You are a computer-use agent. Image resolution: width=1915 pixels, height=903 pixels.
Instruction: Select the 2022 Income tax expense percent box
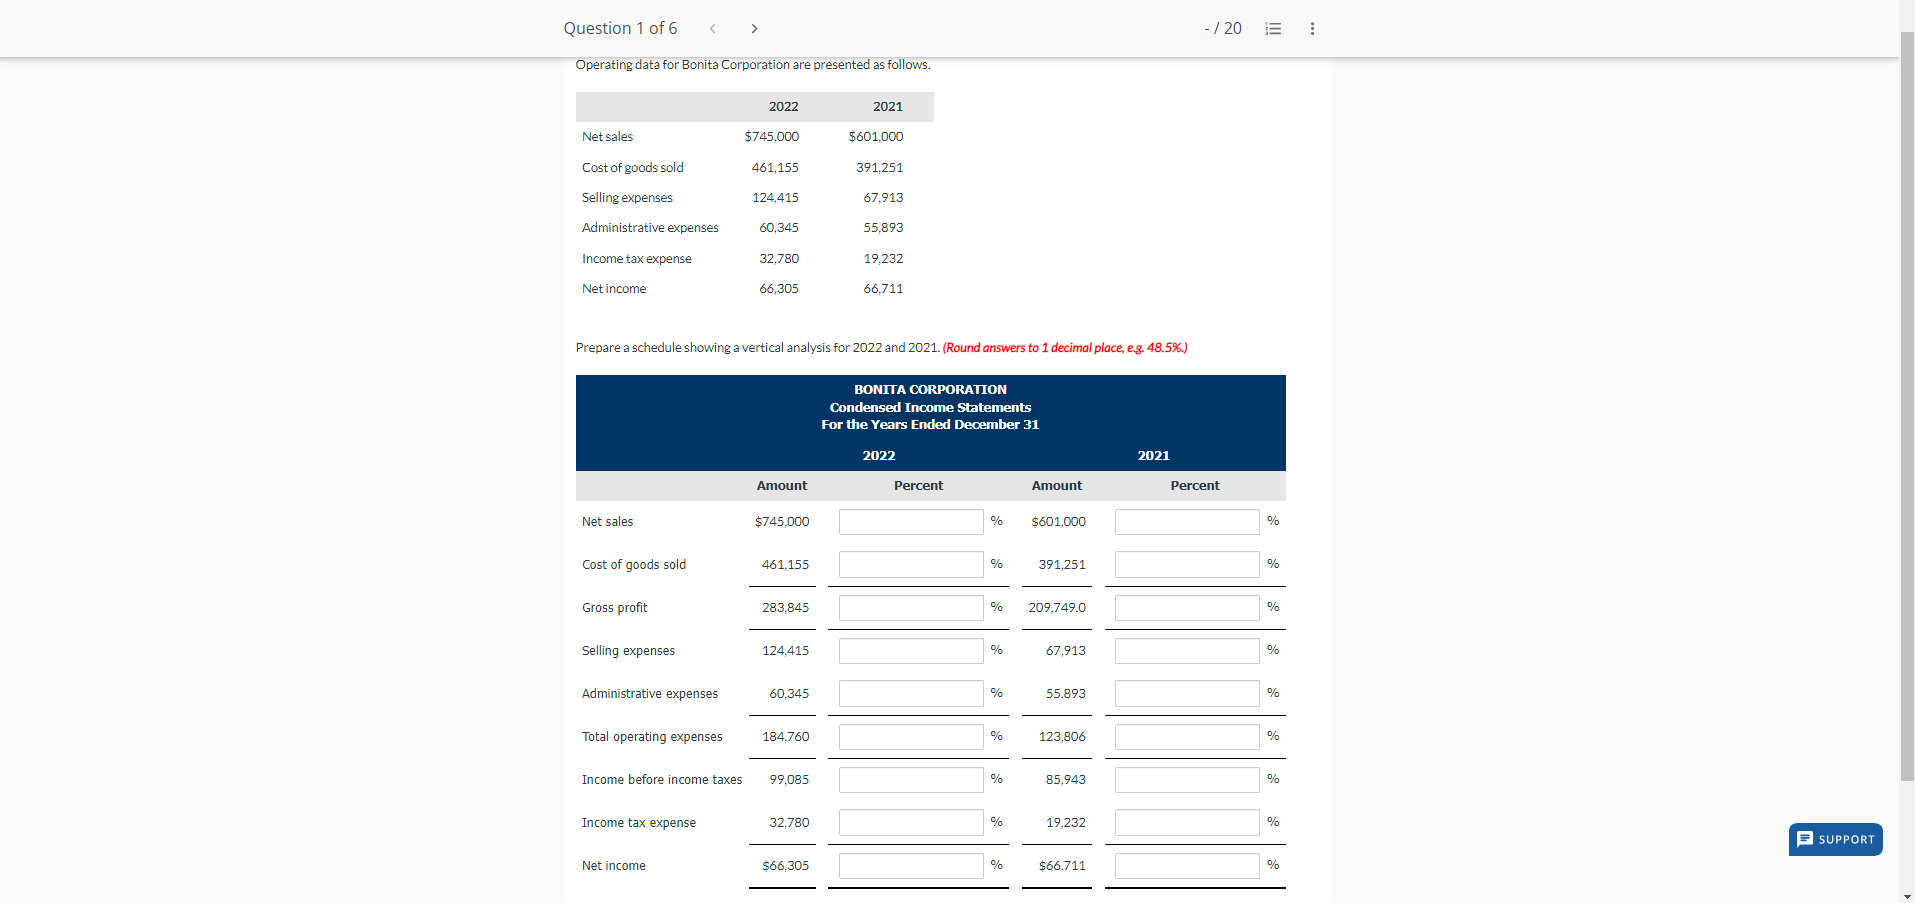910,822
